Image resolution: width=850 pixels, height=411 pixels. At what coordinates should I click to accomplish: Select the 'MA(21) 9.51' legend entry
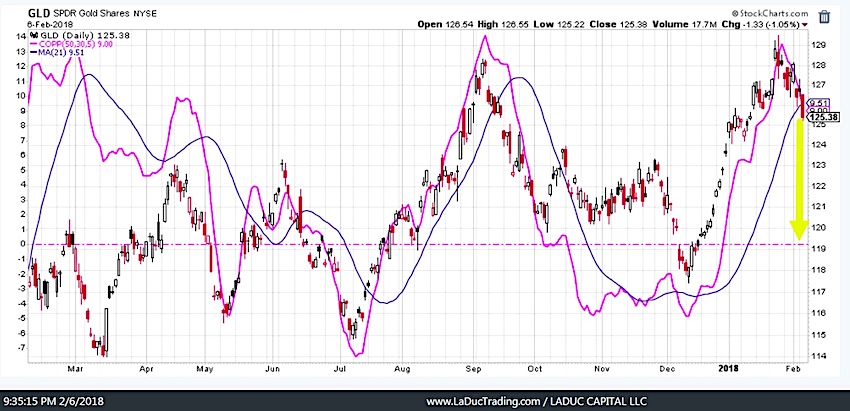57,52
